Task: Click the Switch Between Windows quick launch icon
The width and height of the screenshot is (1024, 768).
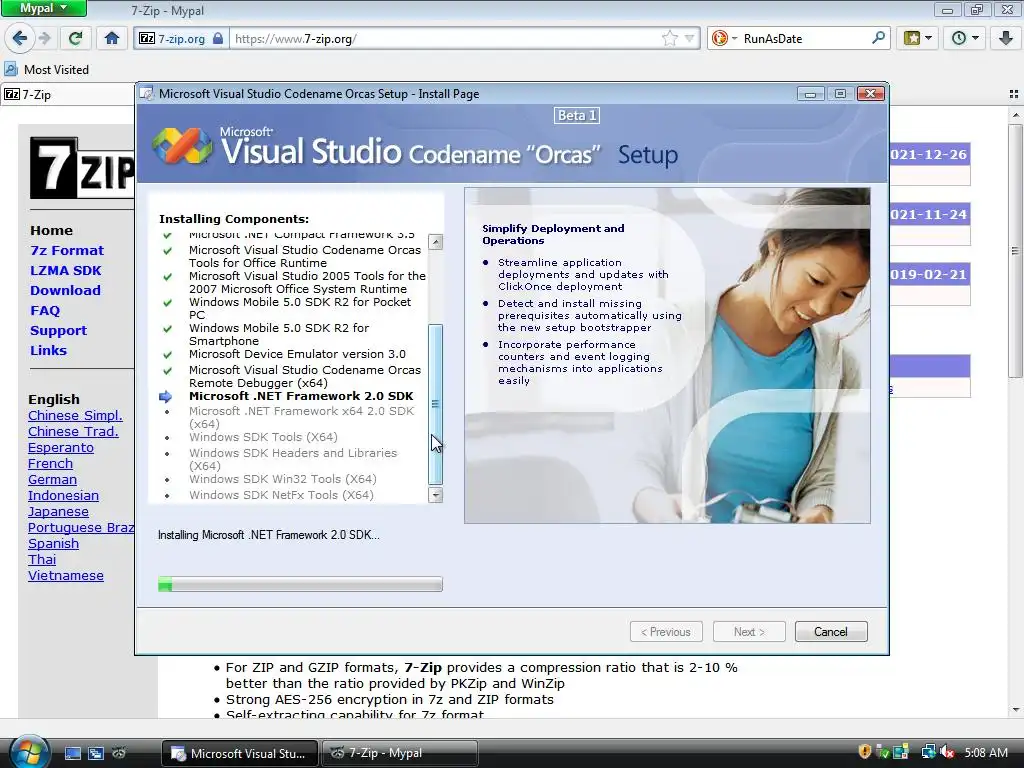Action: (95, 753)
